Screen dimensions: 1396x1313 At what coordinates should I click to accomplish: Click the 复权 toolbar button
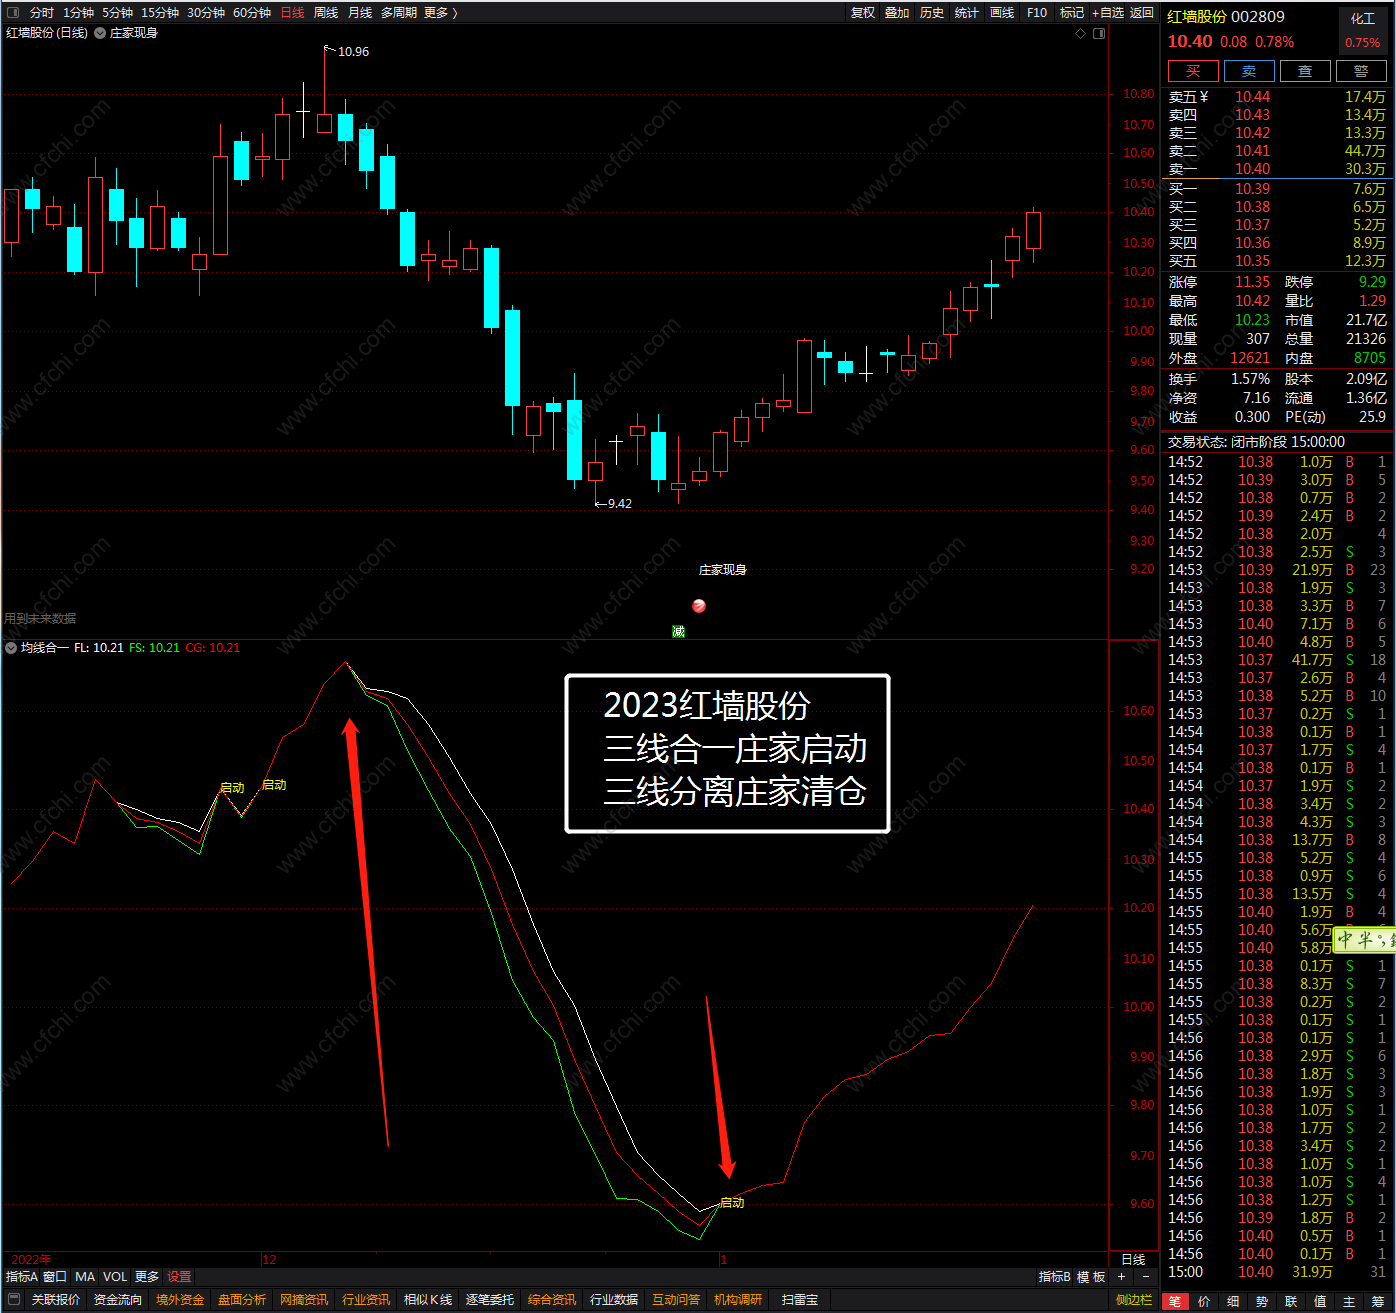[863, 13]
